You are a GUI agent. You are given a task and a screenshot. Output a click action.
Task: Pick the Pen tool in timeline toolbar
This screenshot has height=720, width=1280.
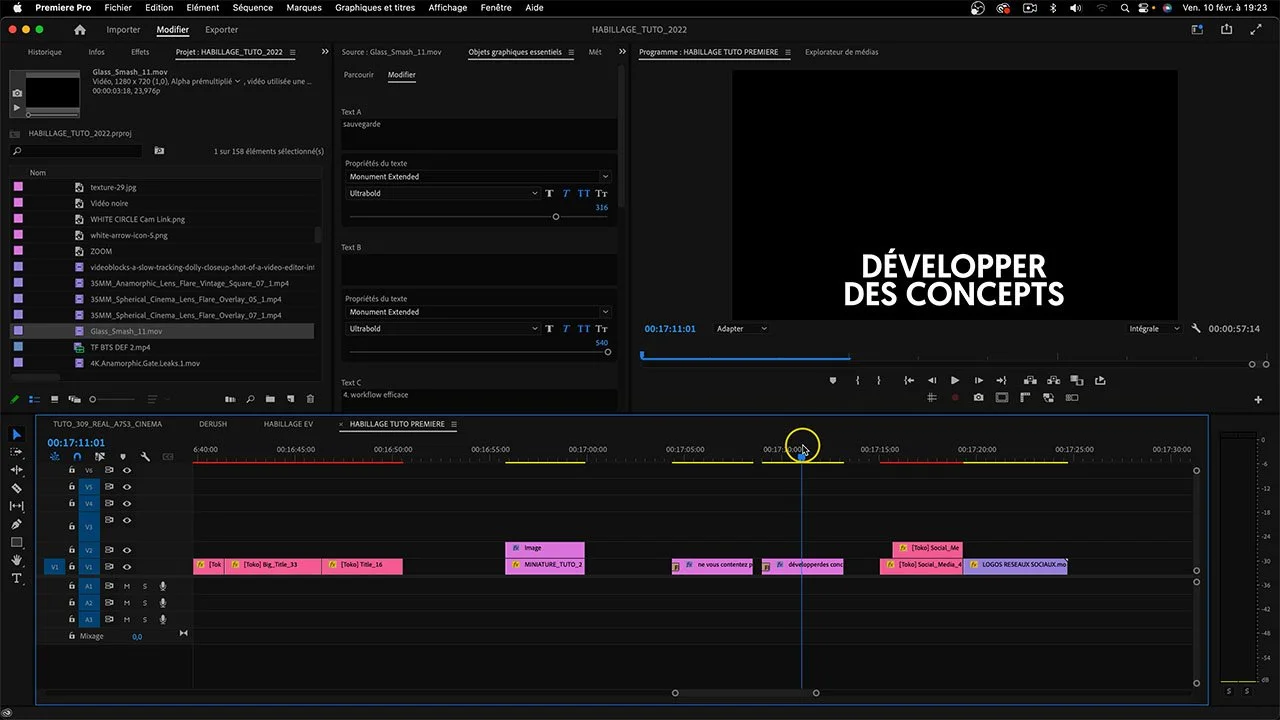coord(16,524)
